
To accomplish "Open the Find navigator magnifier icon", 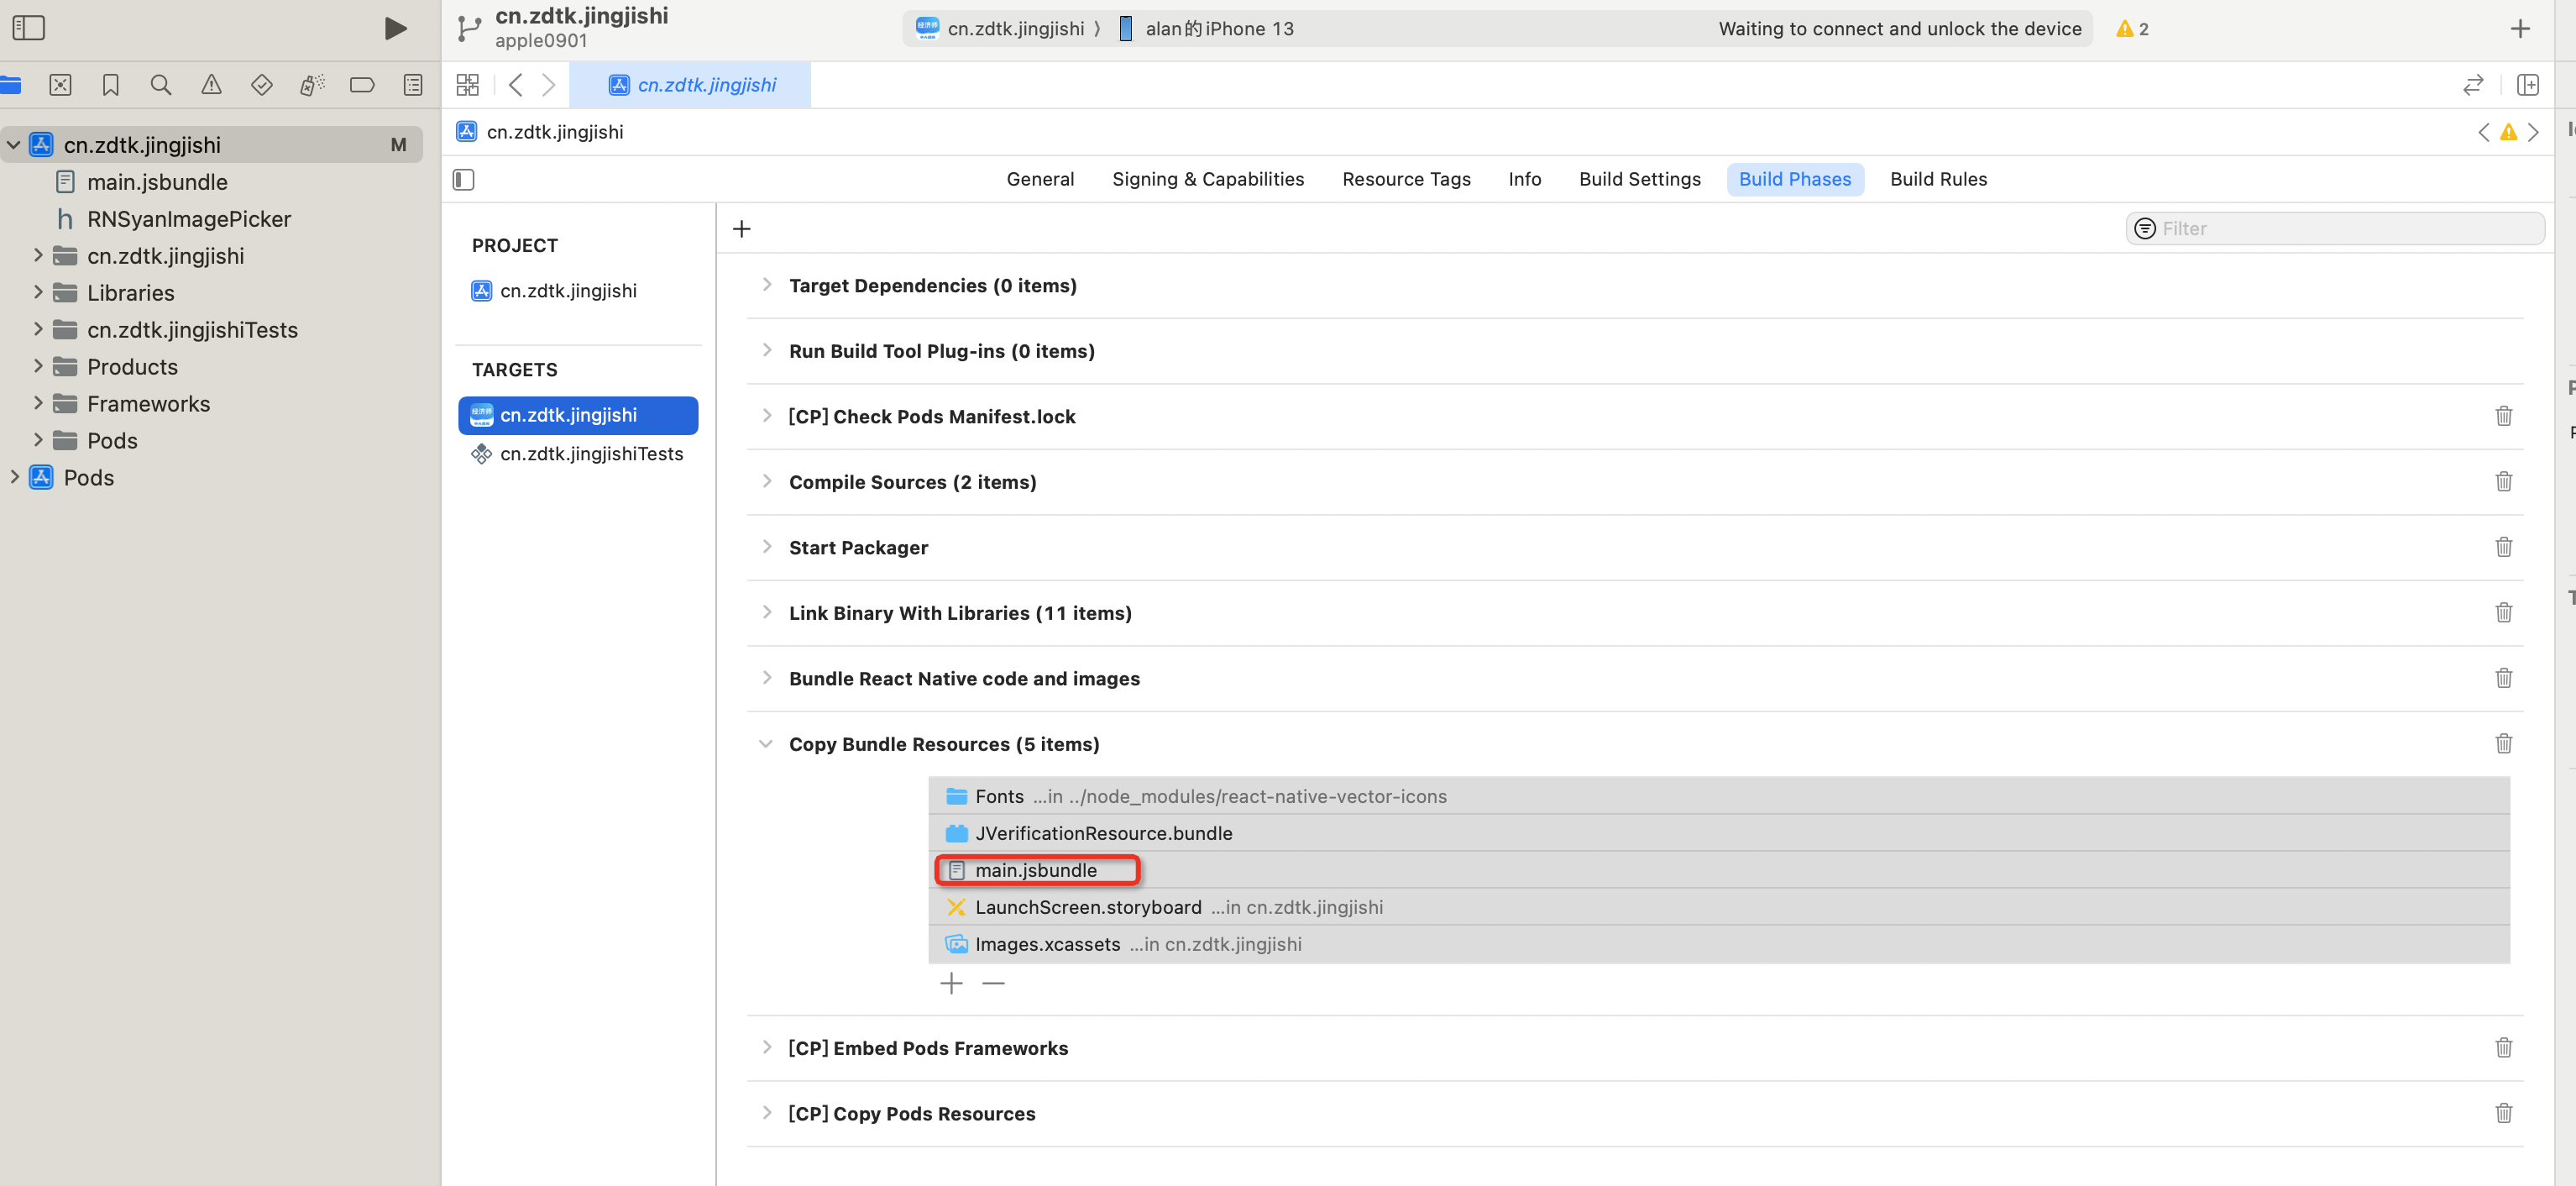I will pos(160,85).
